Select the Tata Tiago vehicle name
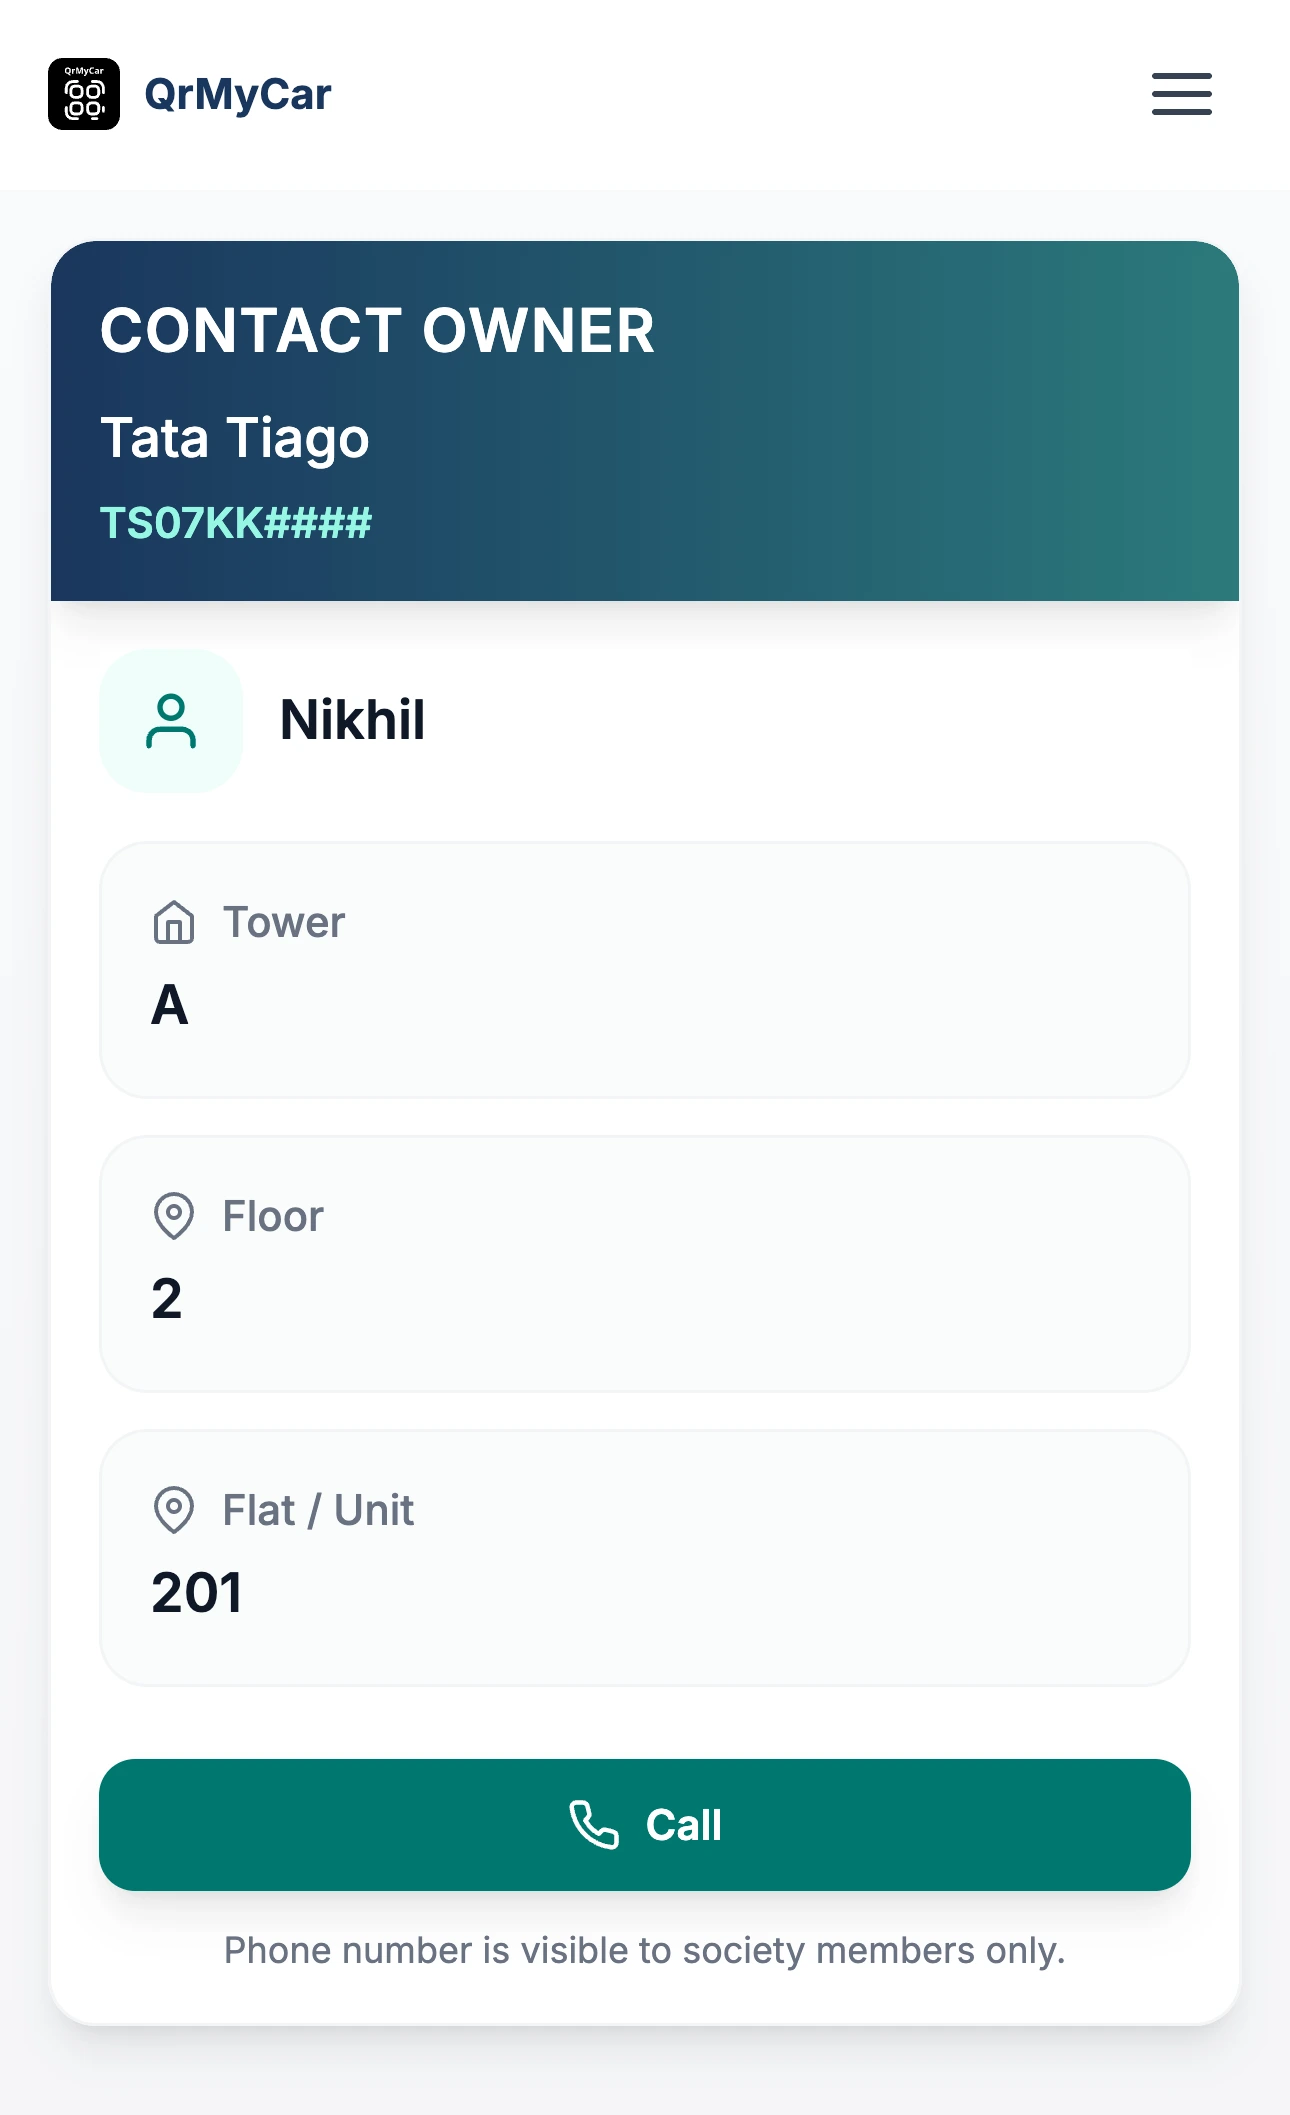This screenshot has width=1290, height=2115. [x=235, y=438]
